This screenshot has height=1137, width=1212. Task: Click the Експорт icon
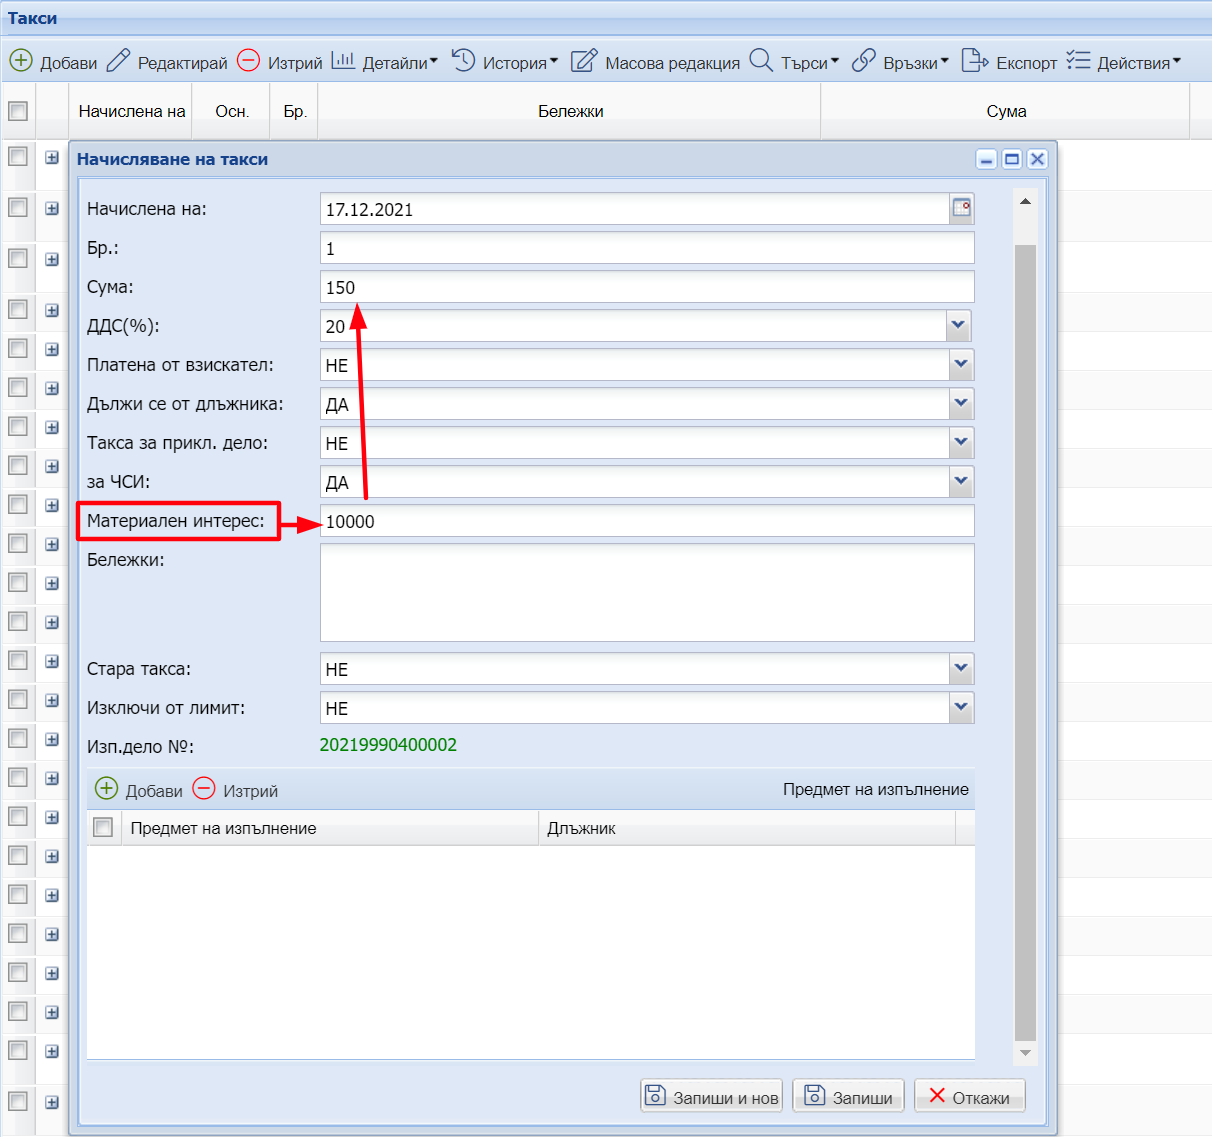[974, 61]
